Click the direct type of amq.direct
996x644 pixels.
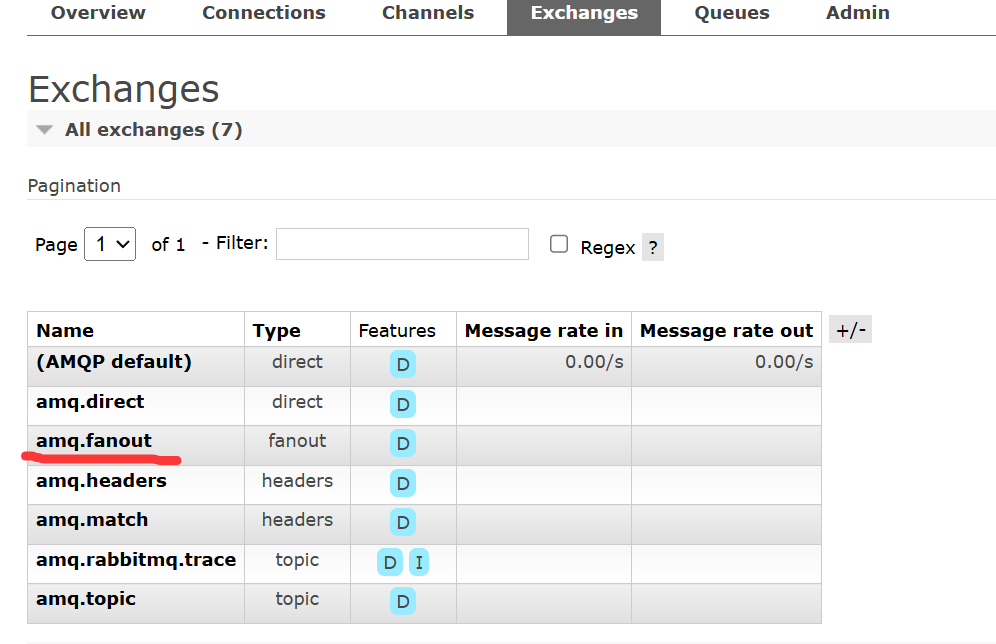click(297, 402)
